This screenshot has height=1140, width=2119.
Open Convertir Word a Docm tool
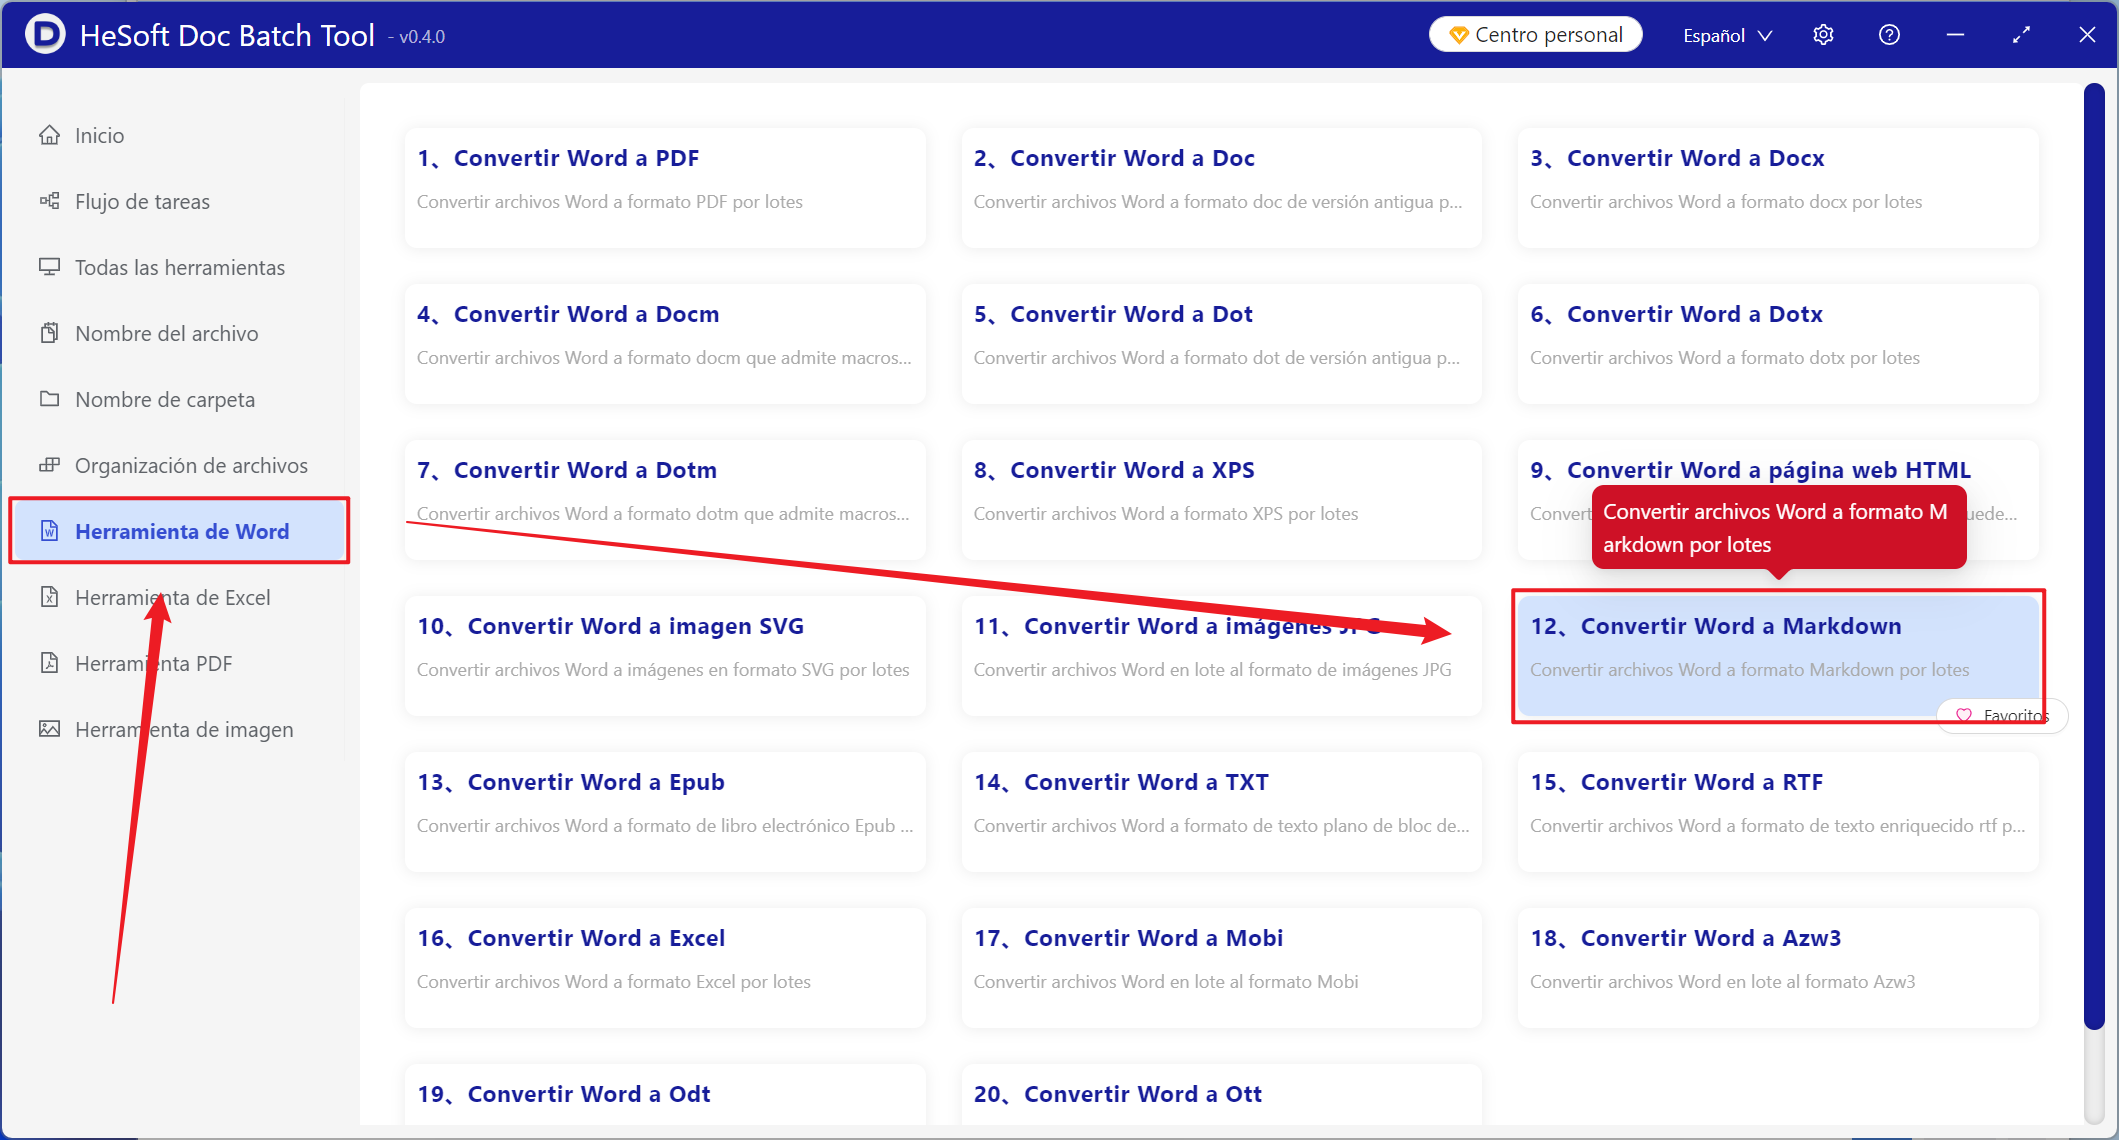coord(665,343)
